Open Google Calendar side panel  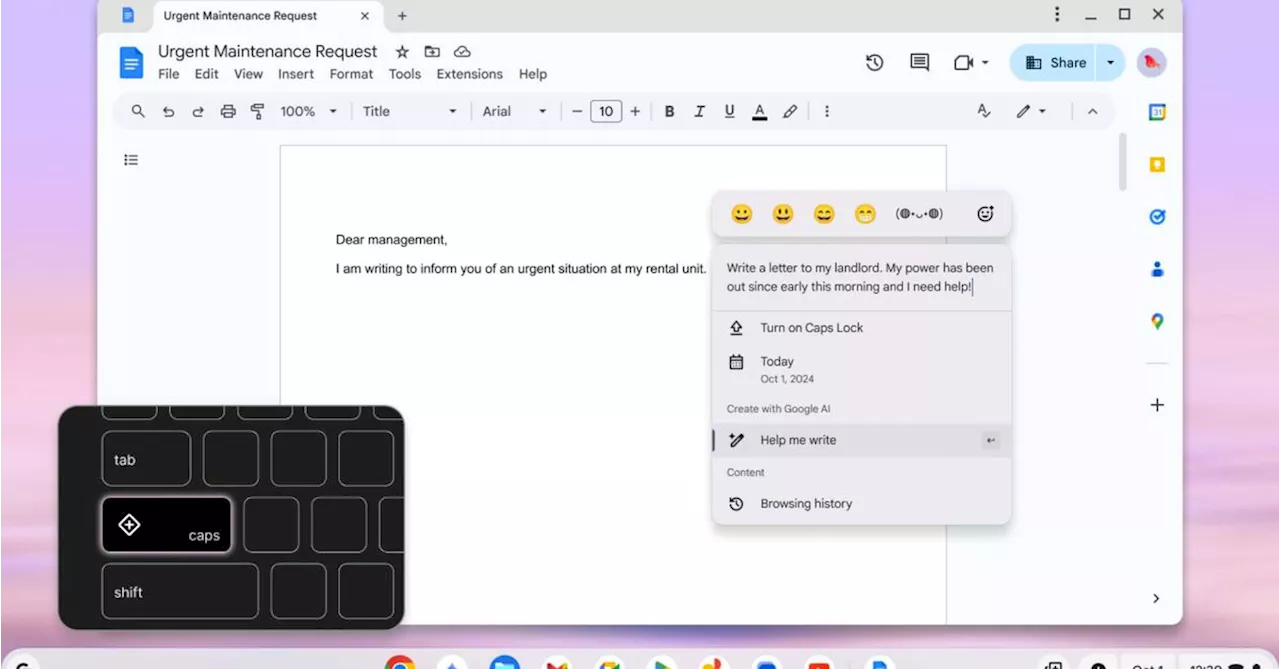pyautogui.click(x=1157, y=113)
